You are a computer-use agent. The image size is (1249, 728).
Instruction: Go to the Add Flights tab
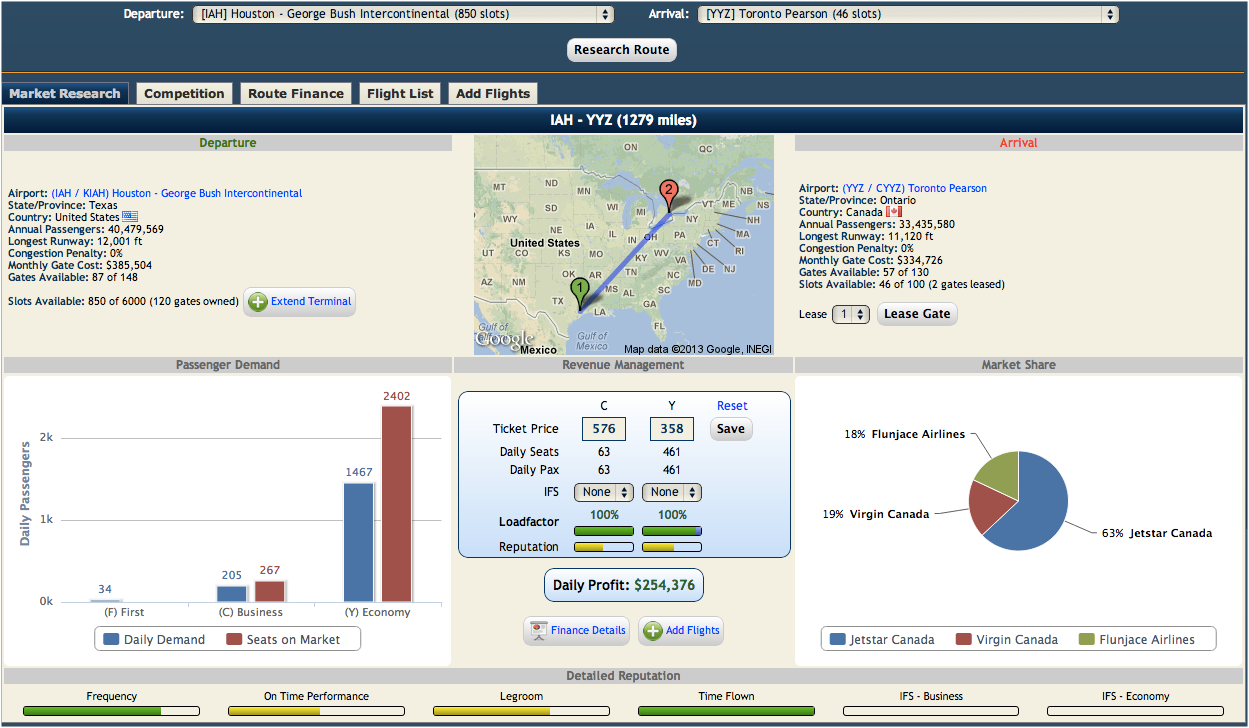point(493,93)
